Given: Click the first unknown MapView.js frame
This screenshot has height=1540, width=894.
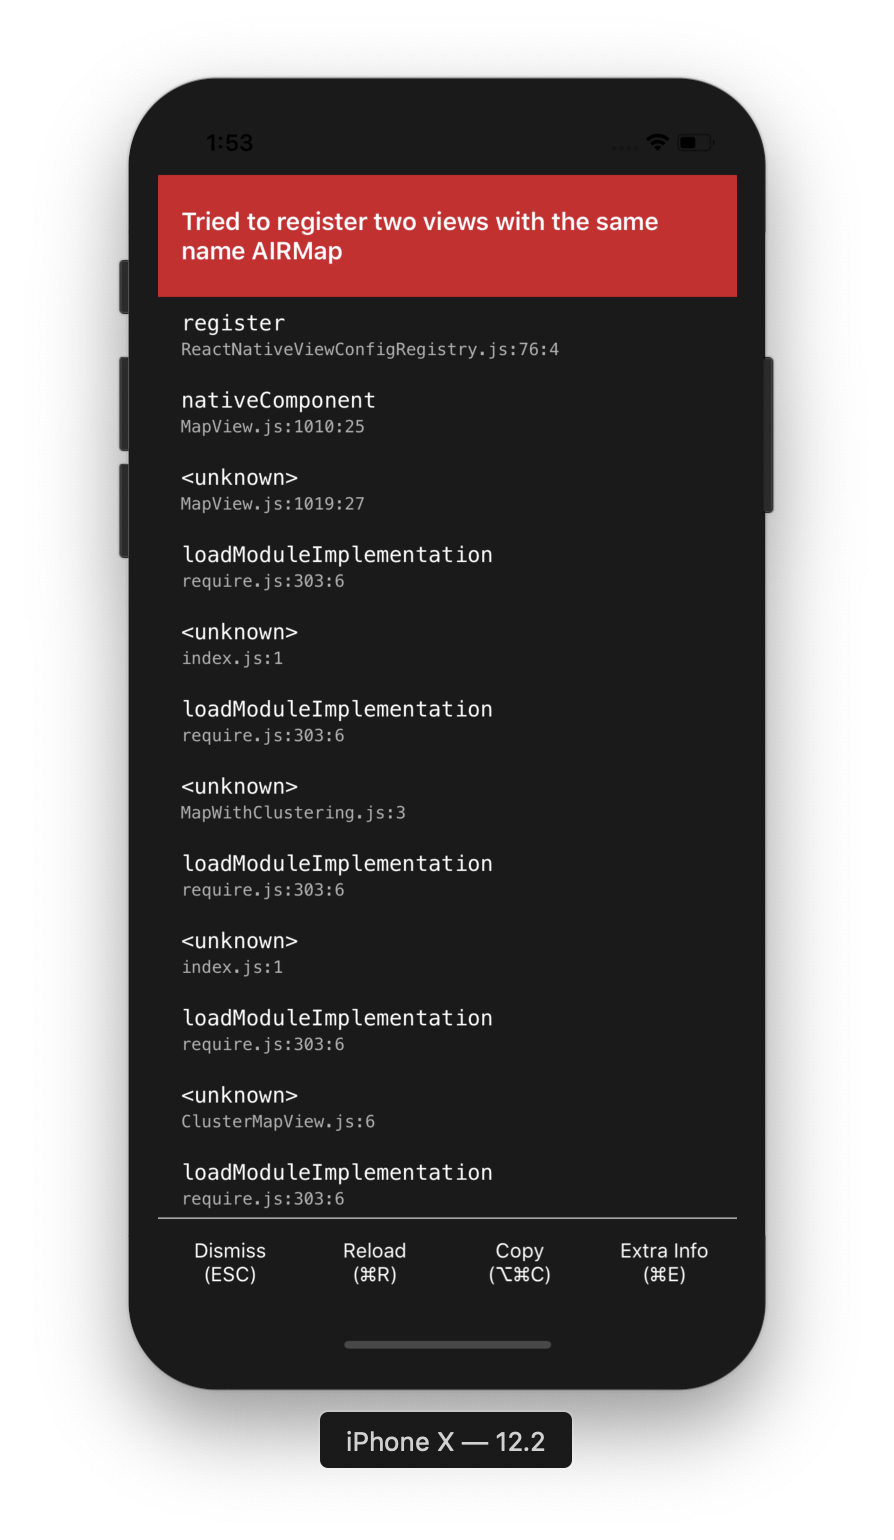Looking at the screenshot, I should click(239, 477).
